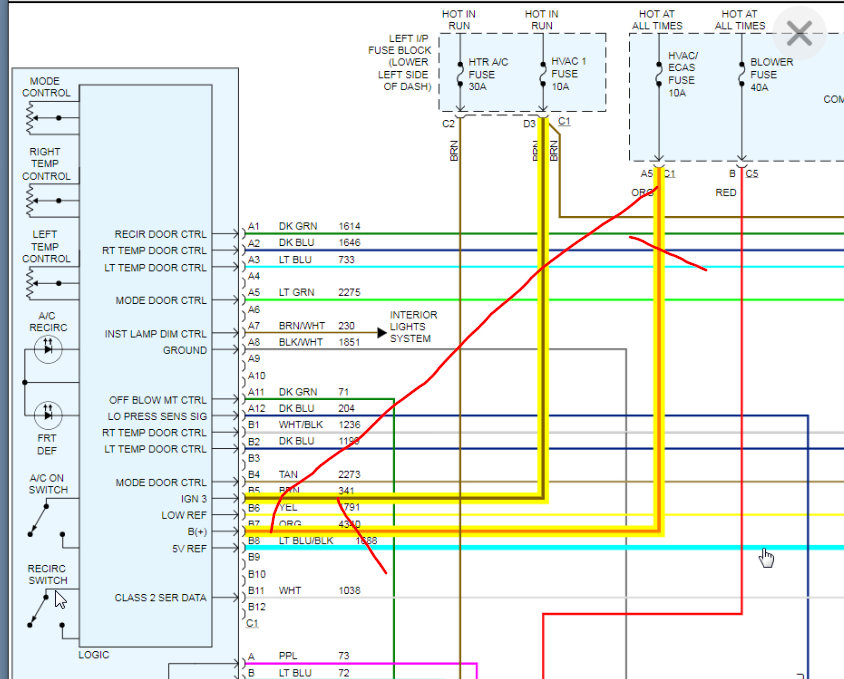Viewport: 844px width, 679px height.
Task: Click the LEFT TEMP CONTROL label
Action: tap(46, 247)
